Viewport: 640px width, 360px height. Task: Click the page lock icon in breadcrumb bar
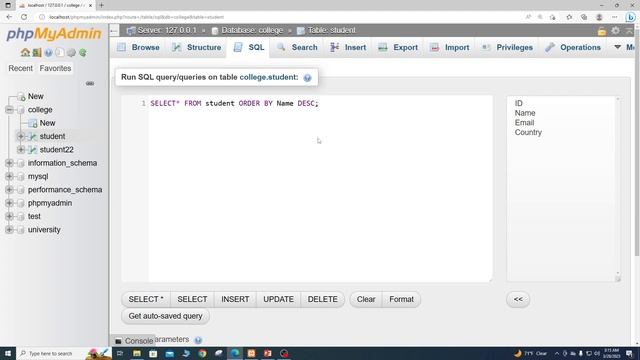tap(602, 31)
